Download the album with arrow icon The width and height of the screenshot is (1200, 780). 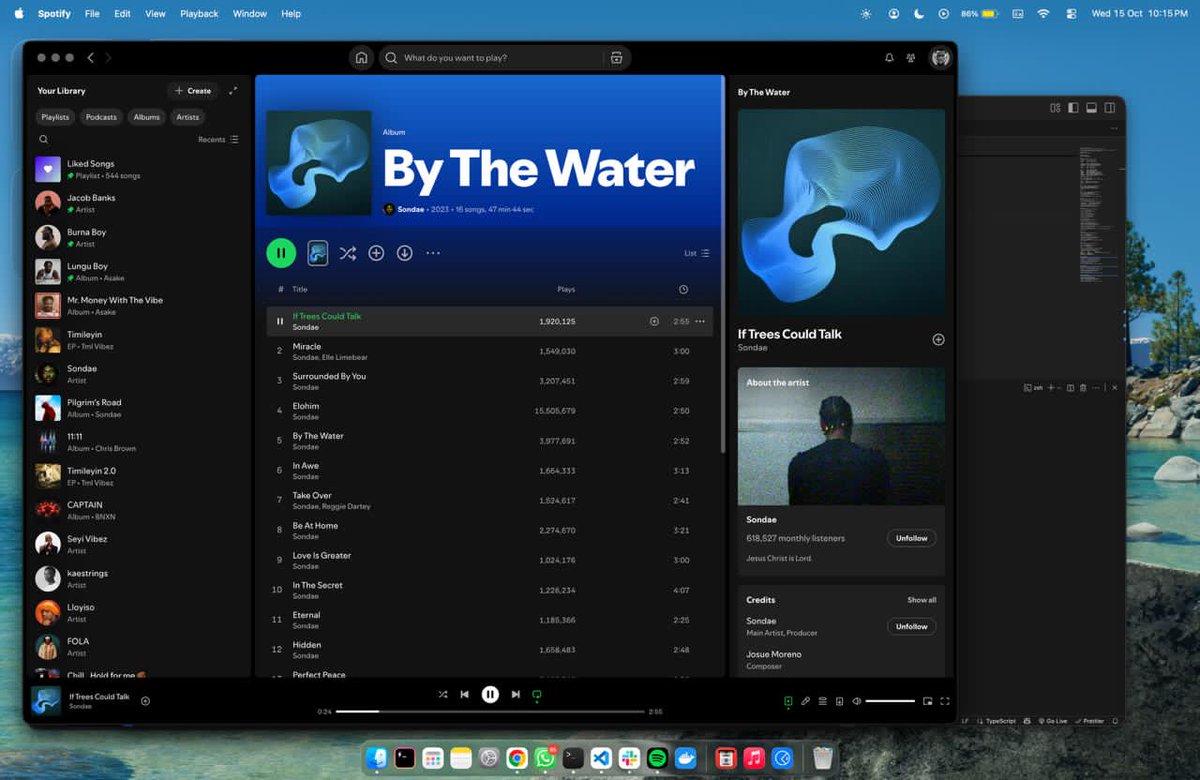pyautogui.click(x=404, y=253)
